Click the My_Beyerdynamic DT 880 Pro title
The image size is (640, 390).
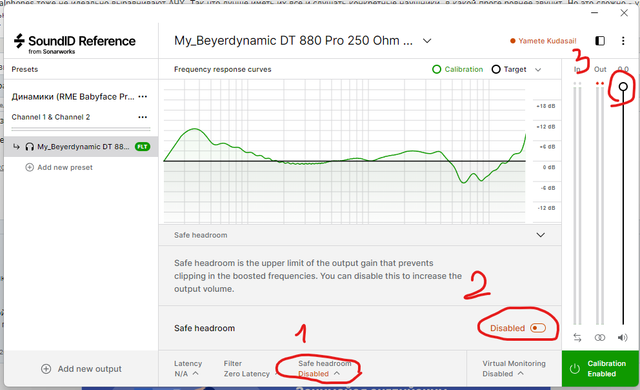click(x=293, y=41)
